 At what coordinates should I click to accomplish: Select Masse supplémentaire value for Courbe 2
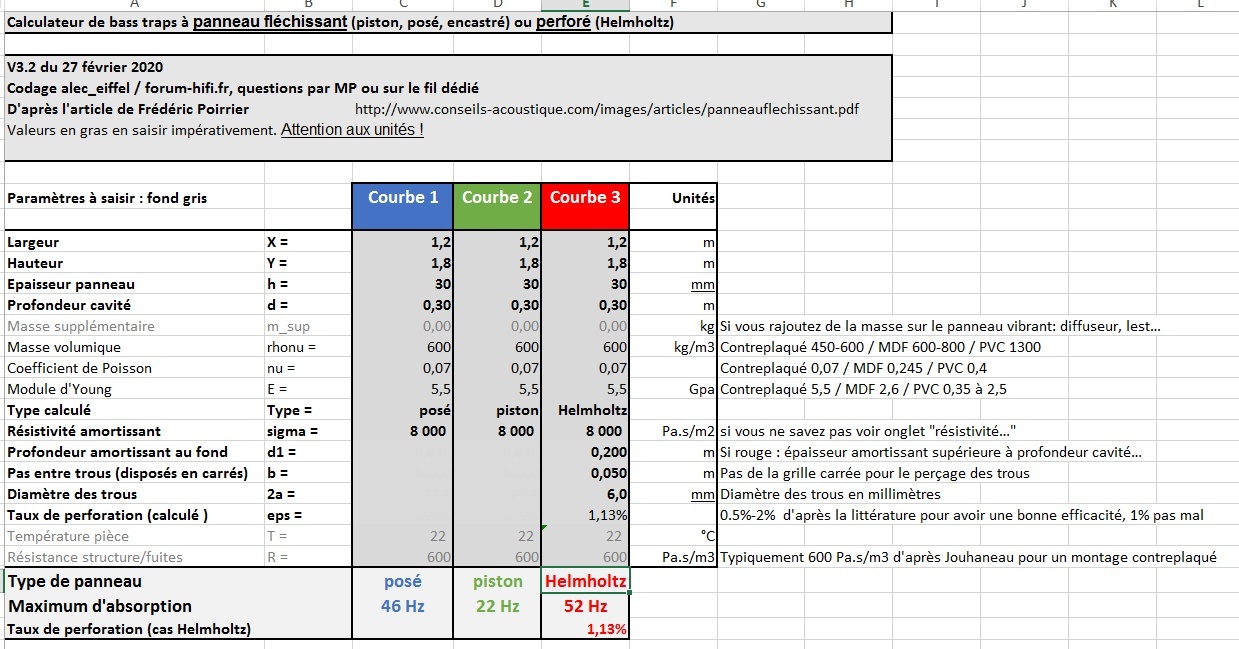point(497,326)
